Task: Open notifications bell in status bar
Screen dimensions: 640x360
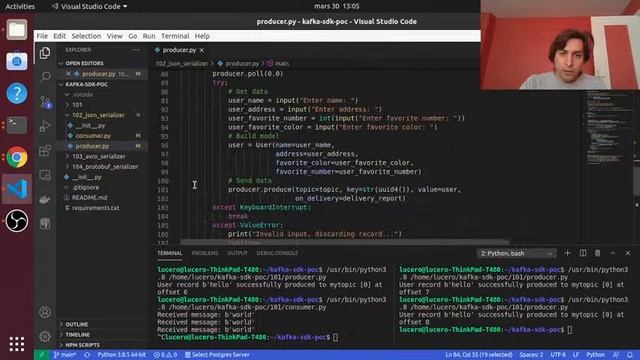Action: coord(630,355)
